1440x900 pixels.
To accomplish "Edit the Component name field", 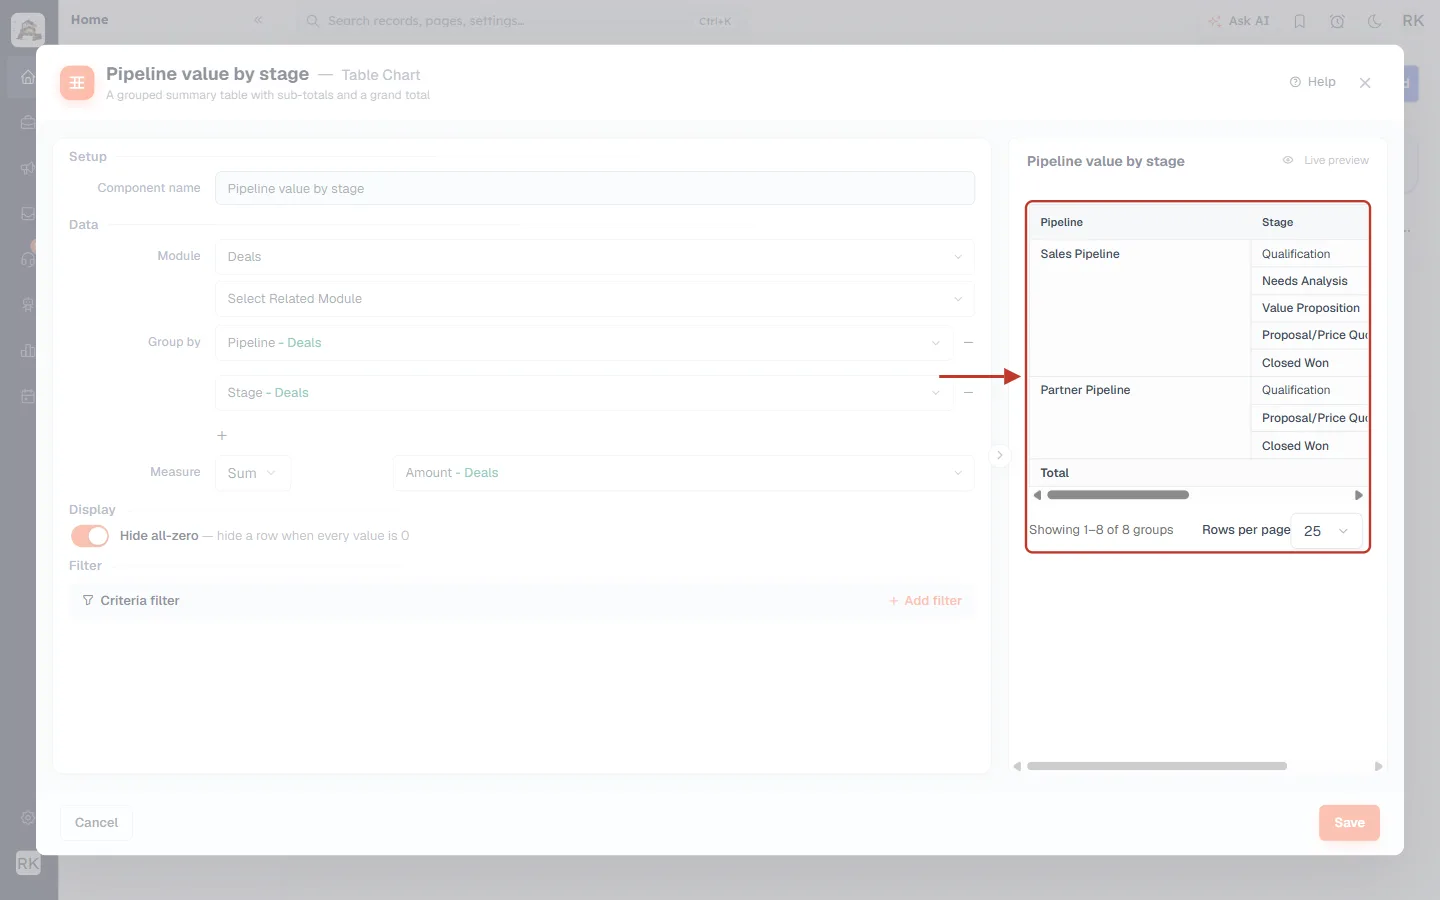I will [x=595, y=188].
